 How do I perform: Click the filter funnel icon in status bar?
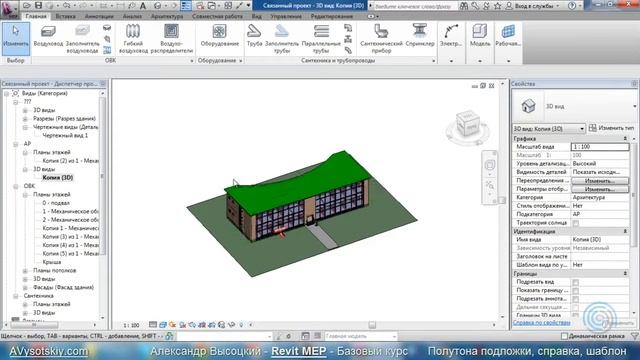pos(635,336)
